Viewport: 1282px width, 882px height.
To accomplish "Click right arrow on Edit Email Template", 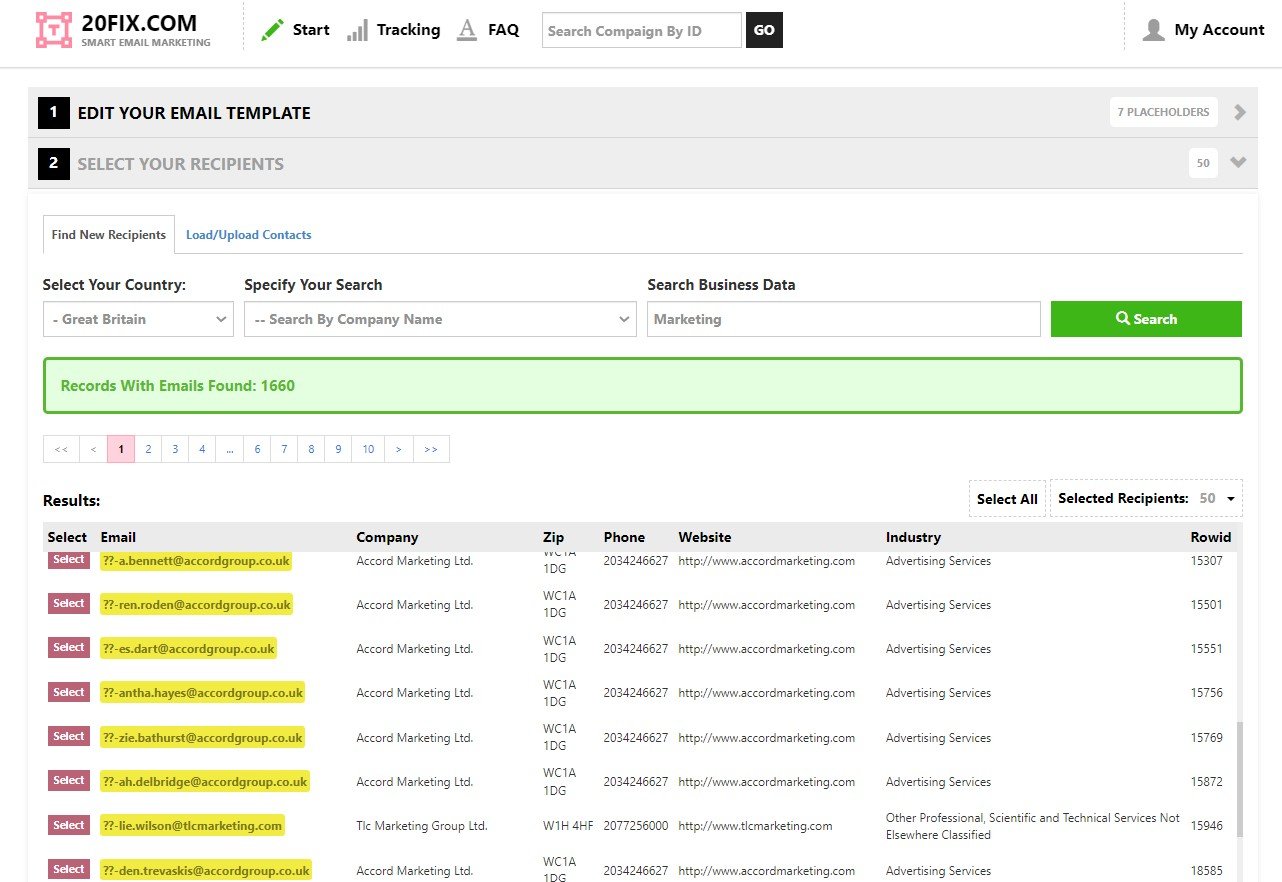I will click(x=1240, y=112).
